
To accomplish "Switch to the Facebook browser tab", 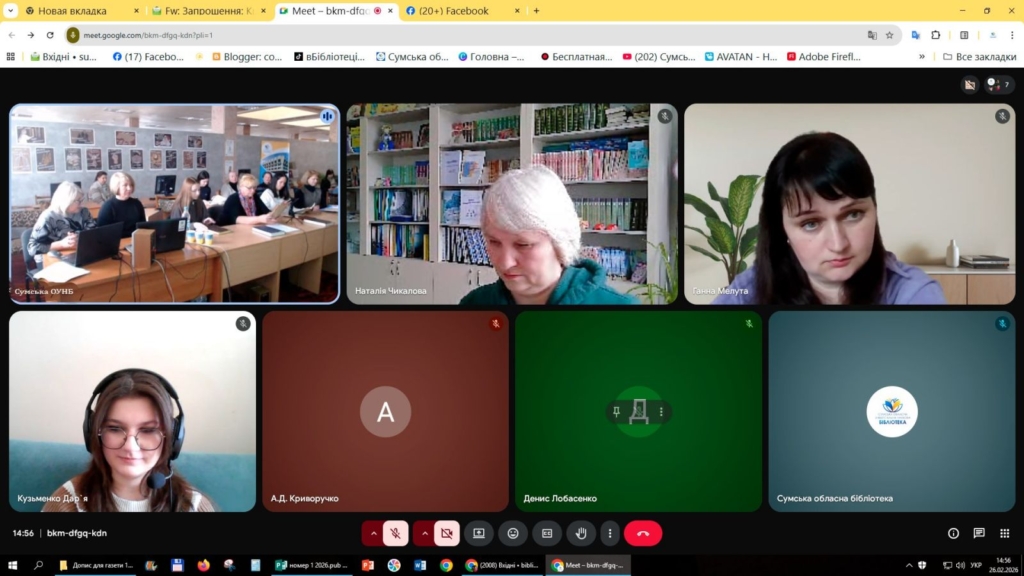I will (x=455, y=11).
